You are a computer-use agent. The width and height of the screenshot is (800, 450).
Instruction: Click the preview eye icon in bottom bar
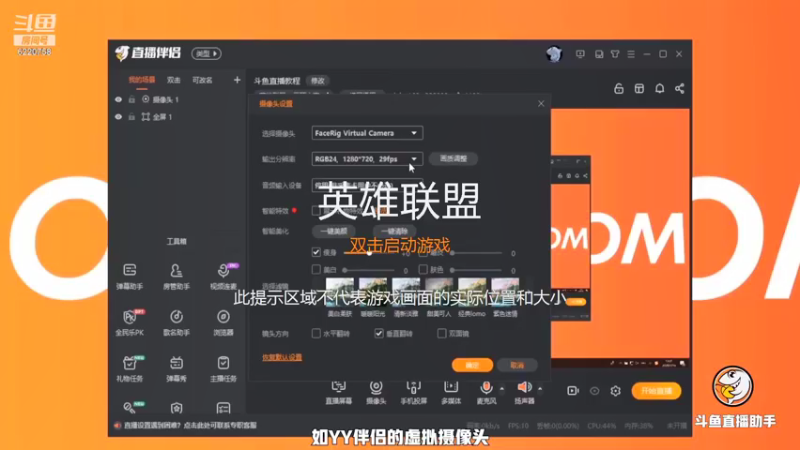[594, 391]
